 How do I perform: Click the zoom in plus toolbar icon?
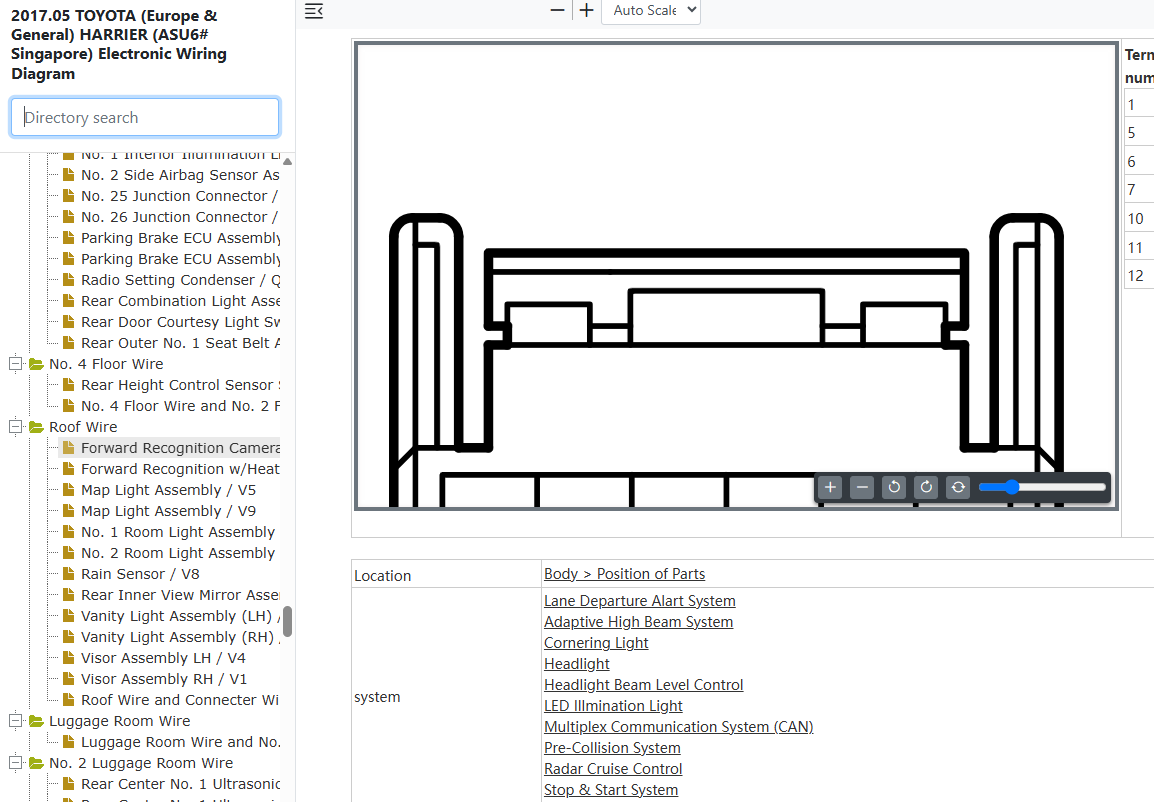coord(586,10)
